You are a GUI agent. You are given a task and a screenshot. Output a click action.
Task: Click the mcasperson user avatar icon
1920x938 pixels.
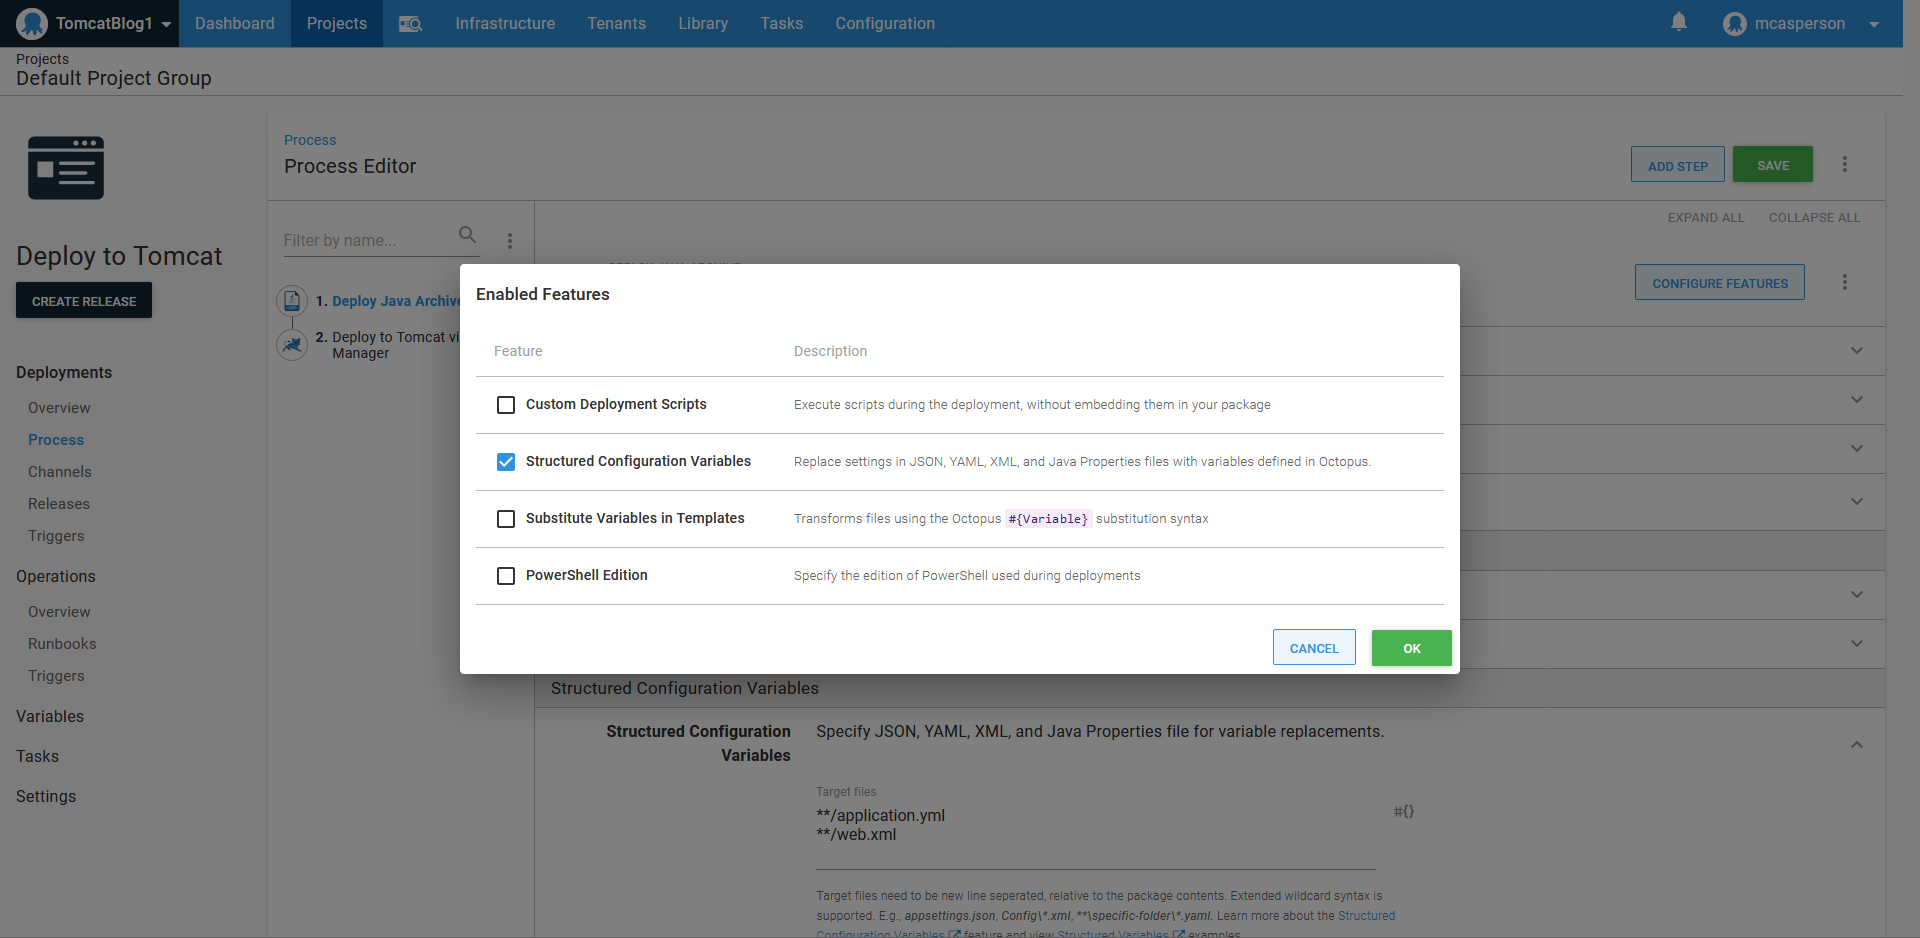(1734, 24)
